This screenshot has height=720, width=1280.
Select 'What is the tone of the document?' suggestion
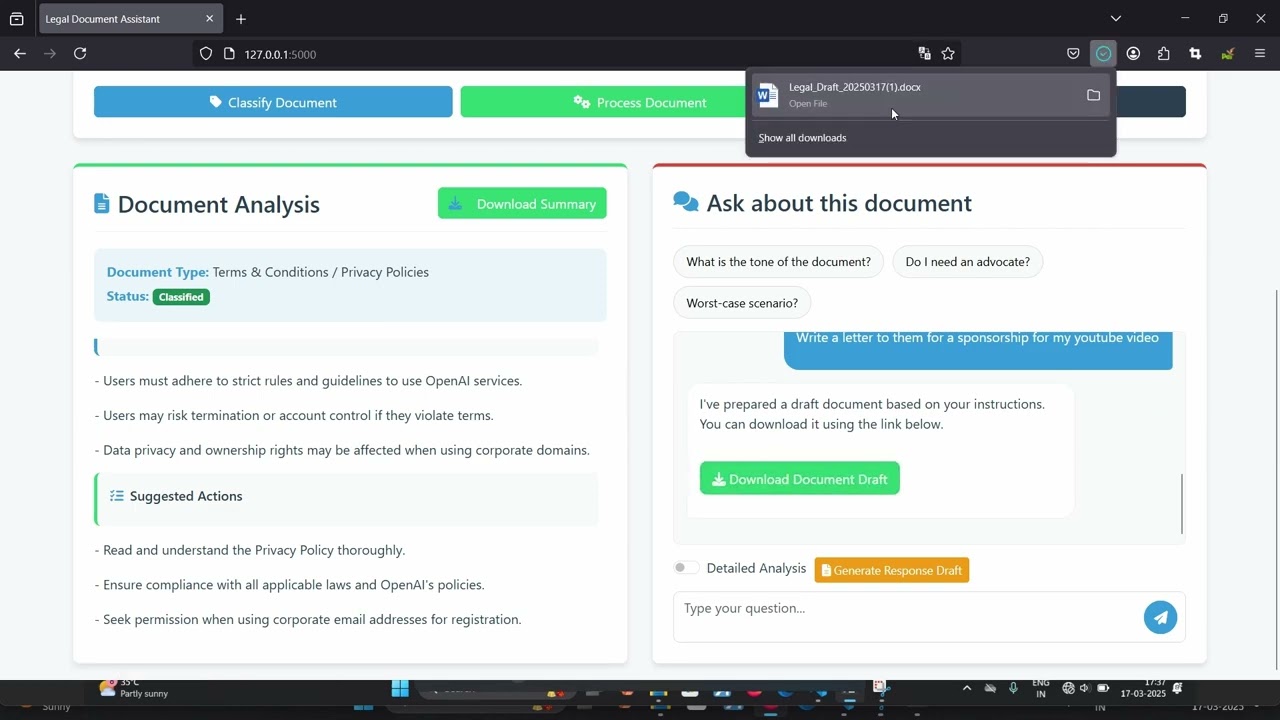click(x=779, y=262)
